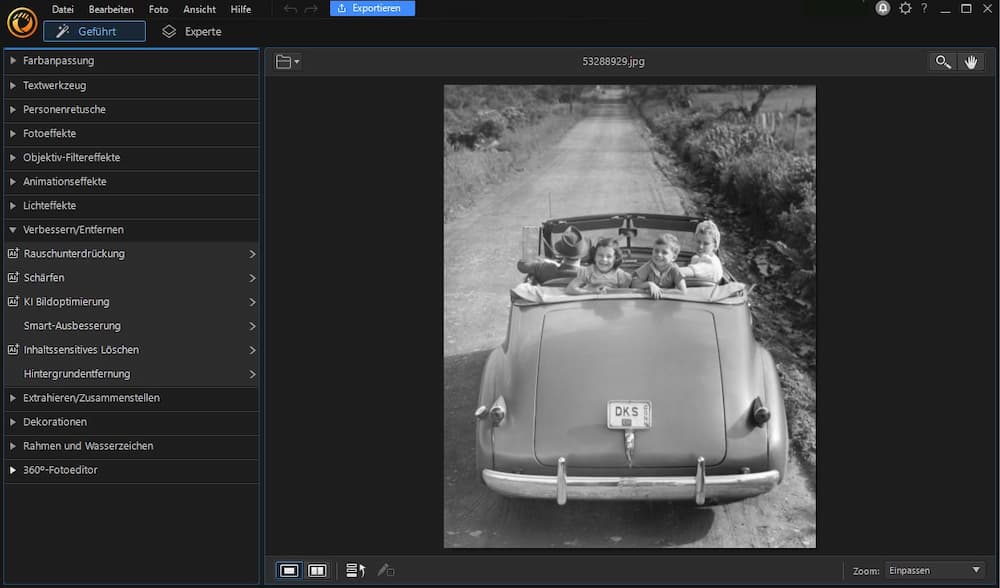Switch to single image view mode
Image resolution: width=1000 pixels, height=588 pixels.
coord(289,570)
